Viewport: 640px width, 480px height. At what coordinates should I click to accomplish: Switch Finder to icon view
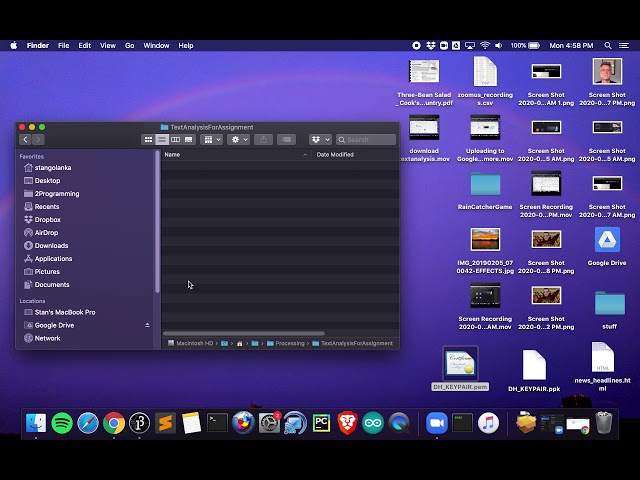pos(148,140)
